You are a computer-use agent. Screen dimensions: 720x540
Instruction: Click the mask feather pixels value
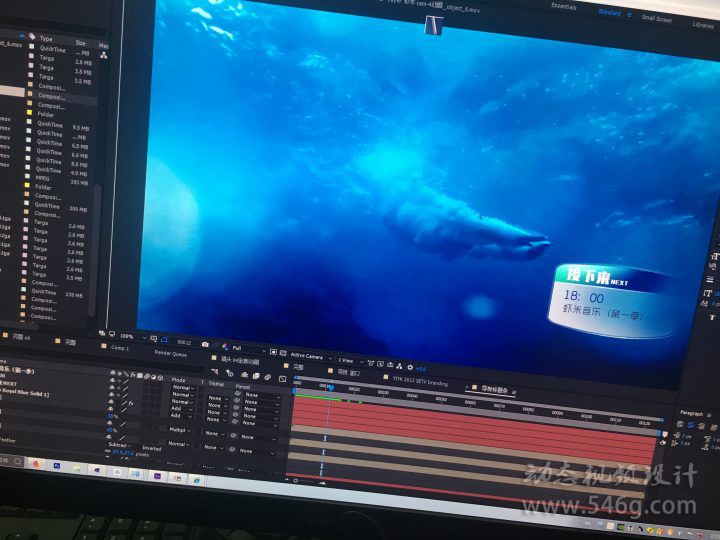point(122,453)
